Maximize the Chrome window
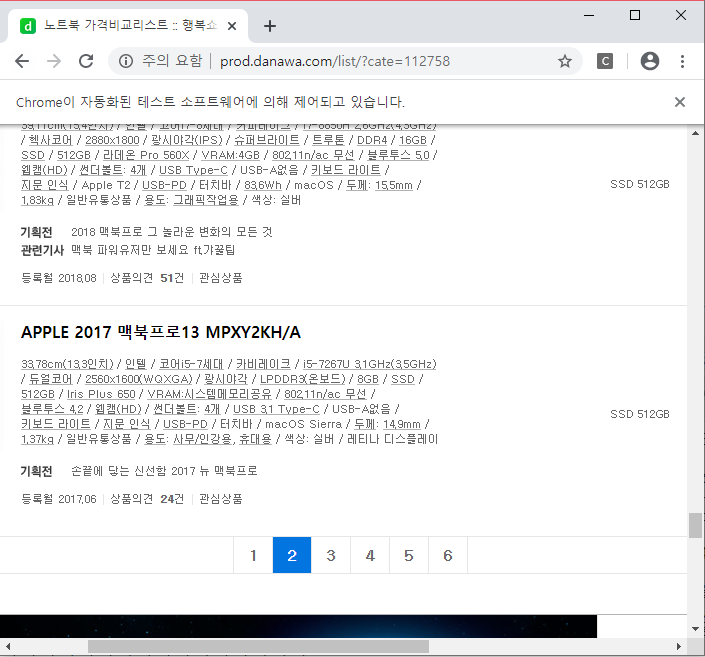The width and height of the screenshot is (705, 657). click(635, 15)
